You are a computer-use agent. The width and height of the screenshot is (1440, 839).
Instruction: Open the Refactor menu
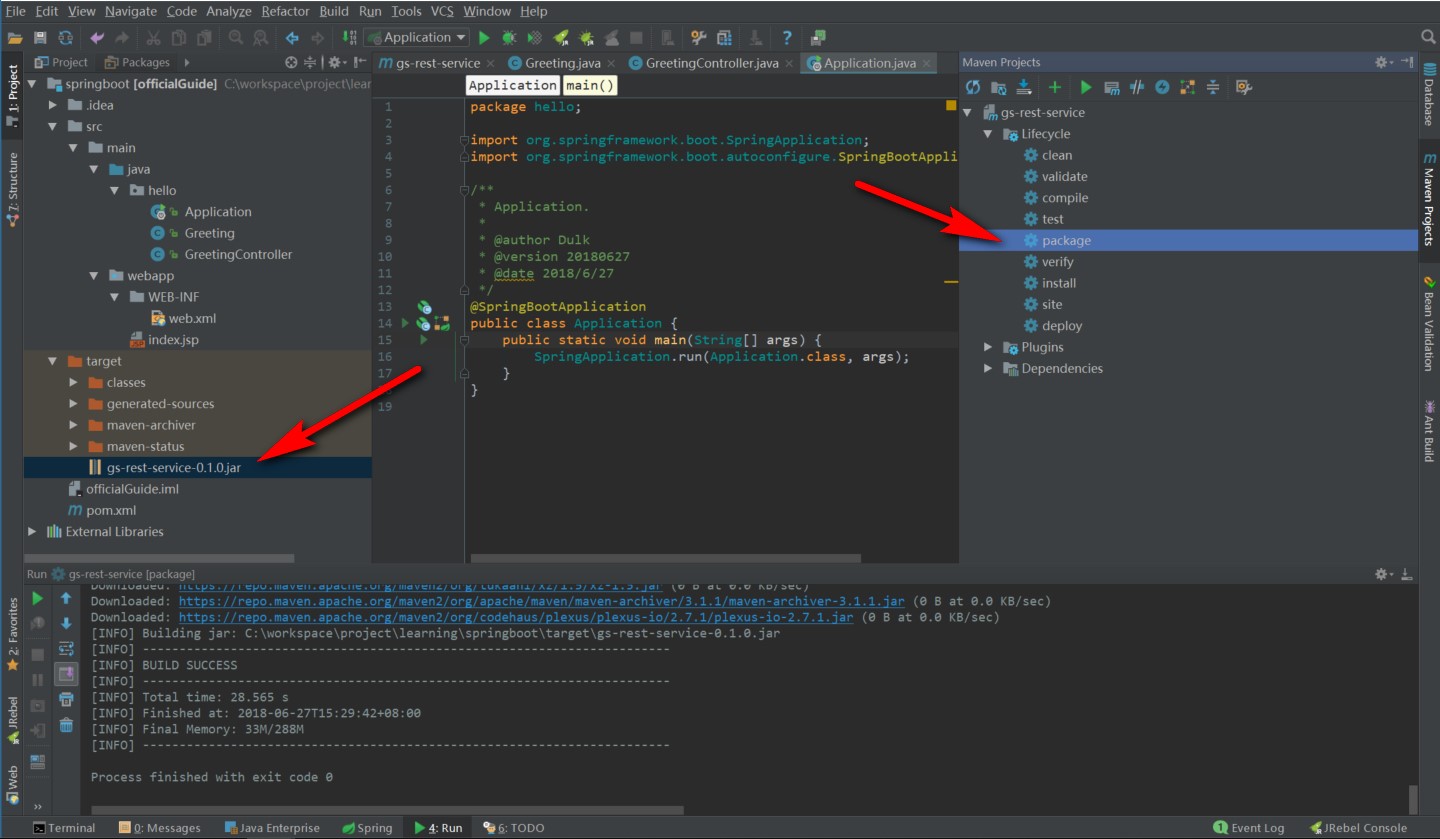point(285,11)
